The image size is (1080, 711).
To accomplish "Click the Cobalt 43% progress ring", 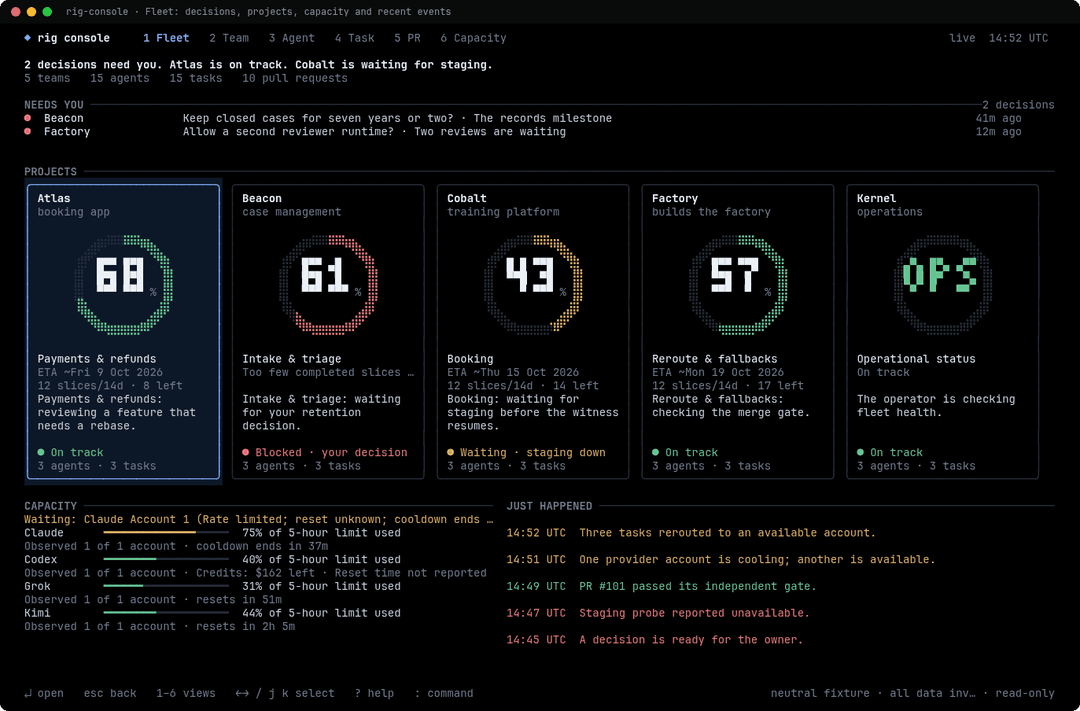I will click(533, 285).
